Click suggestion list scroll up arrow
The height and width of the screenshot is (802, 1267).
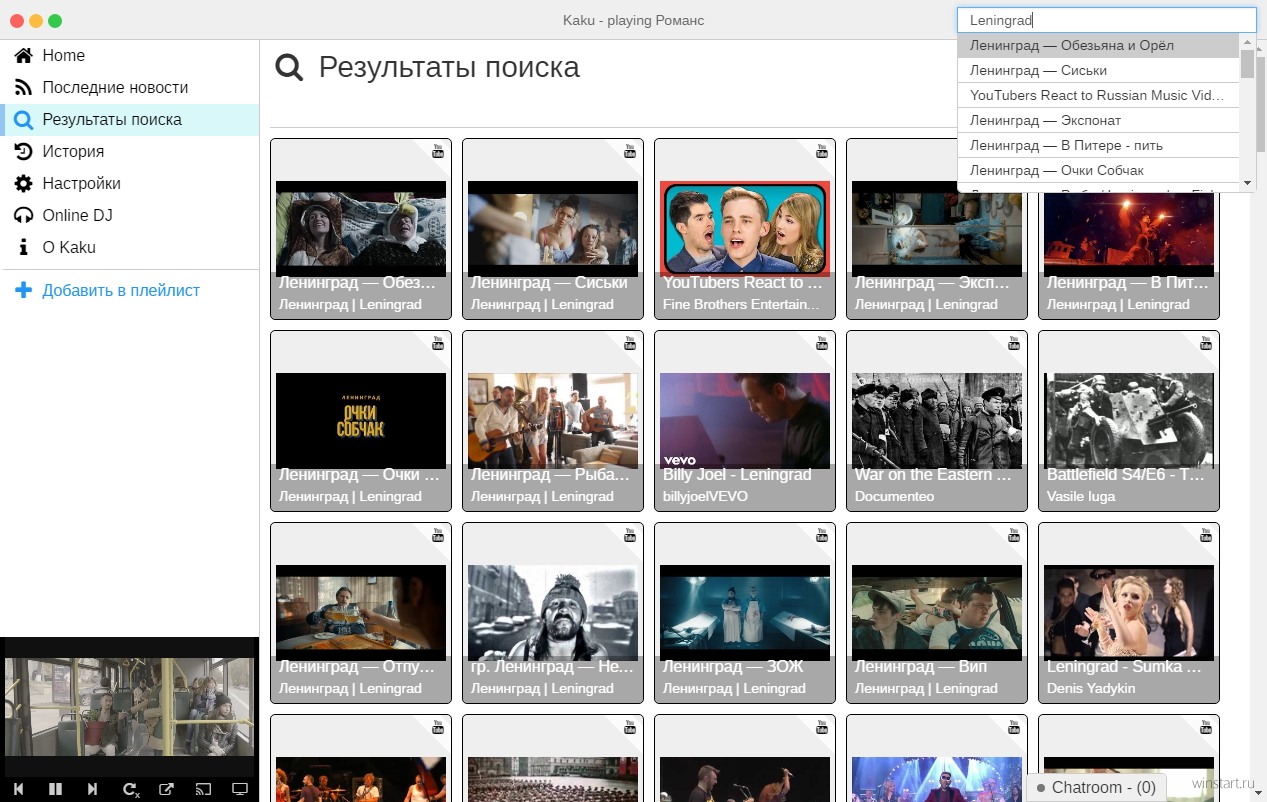click(1247, 41)
